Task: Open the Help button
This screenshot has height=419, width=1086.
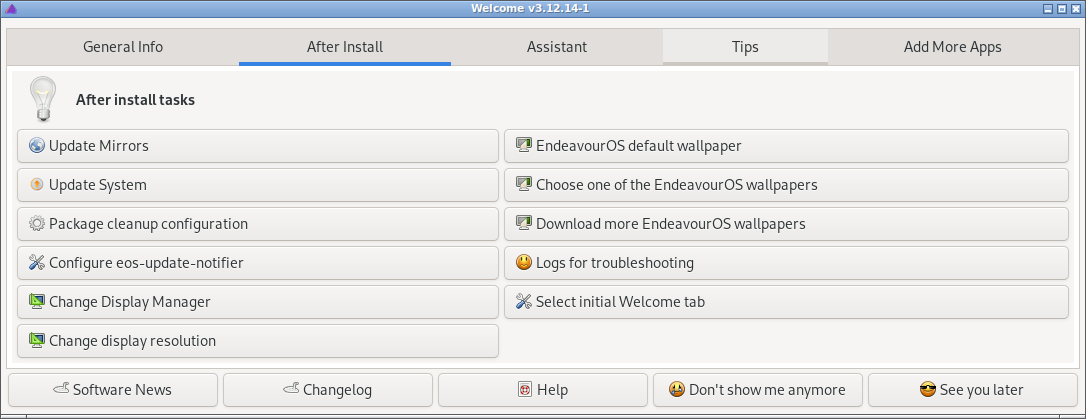Action: (x=543, y=390)
